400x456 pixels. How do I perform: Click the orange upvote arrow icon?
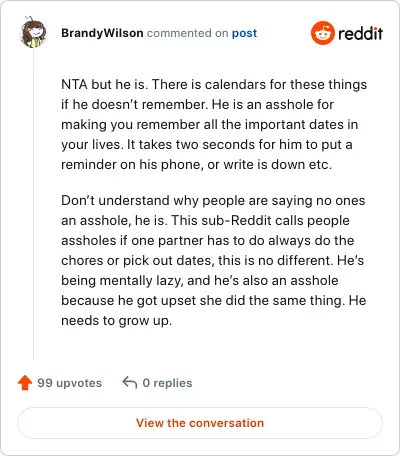[x=25, y=383]
